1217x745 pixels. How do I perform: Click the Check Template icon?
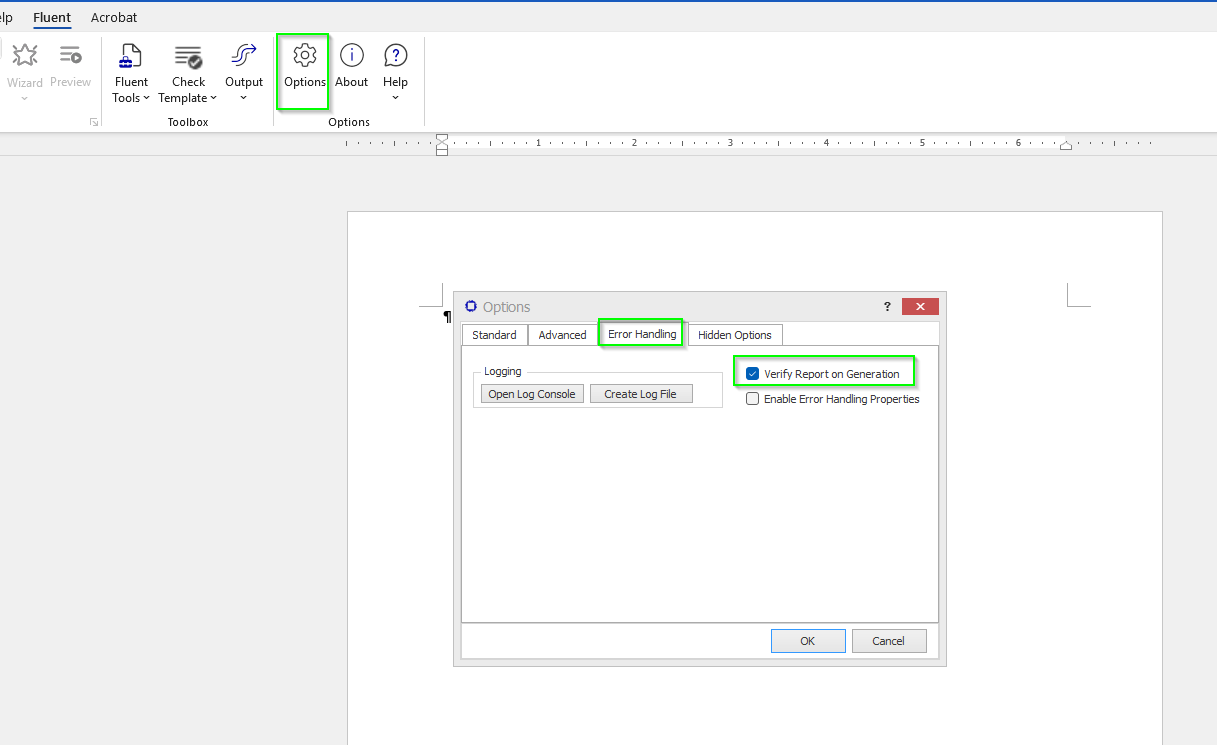click(x=188, y=56)
